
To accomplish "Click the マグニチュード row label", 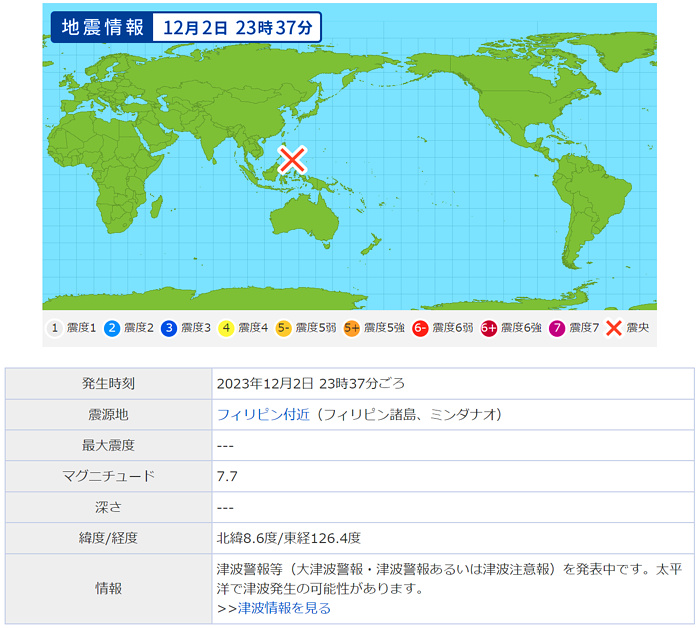I will [x=108, y=476].
